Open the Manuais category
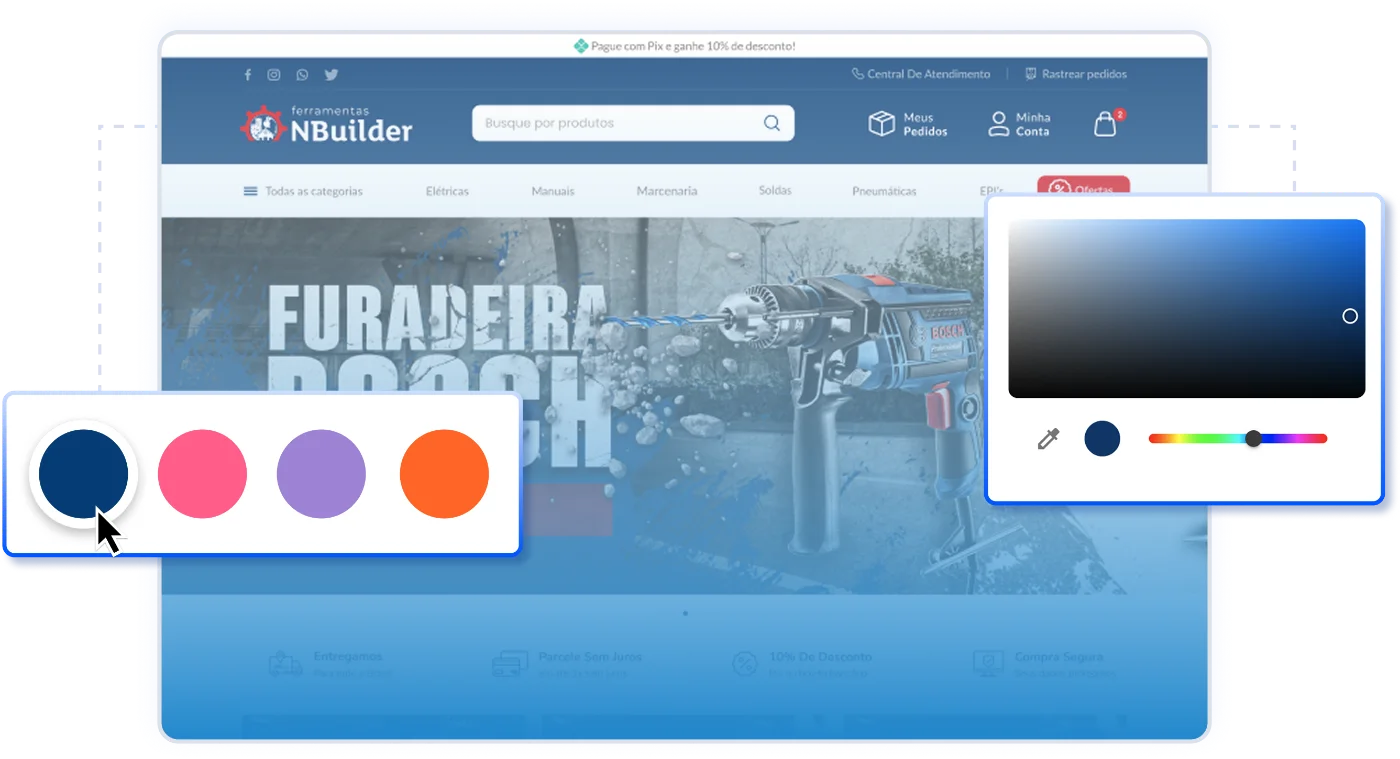This screenshot has width=1400, height=759. tap(553, 191)
